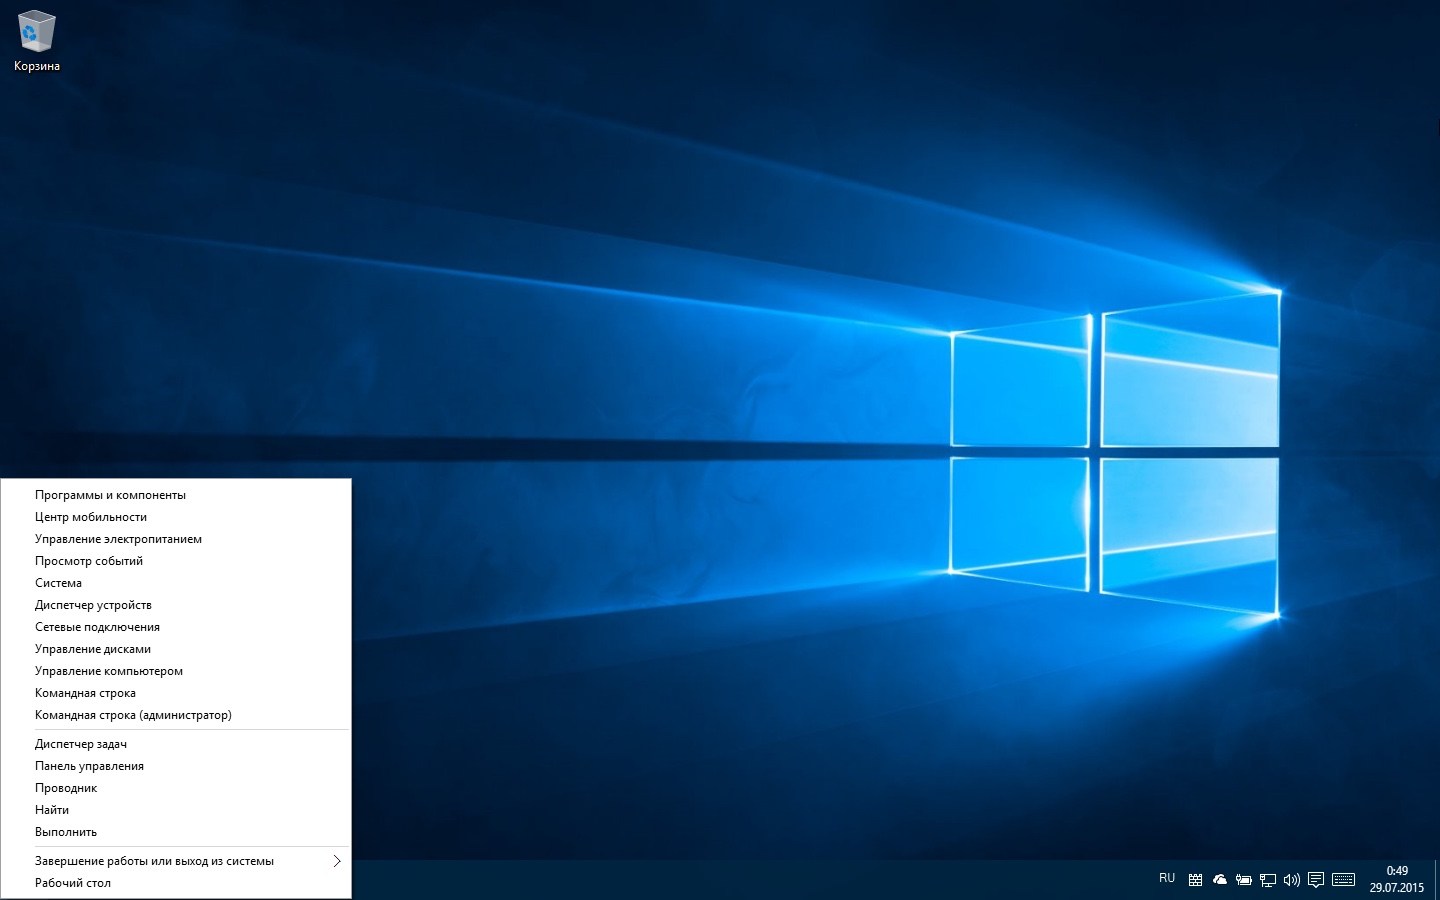Switch the RU input language indicator

pos(1167,878)
